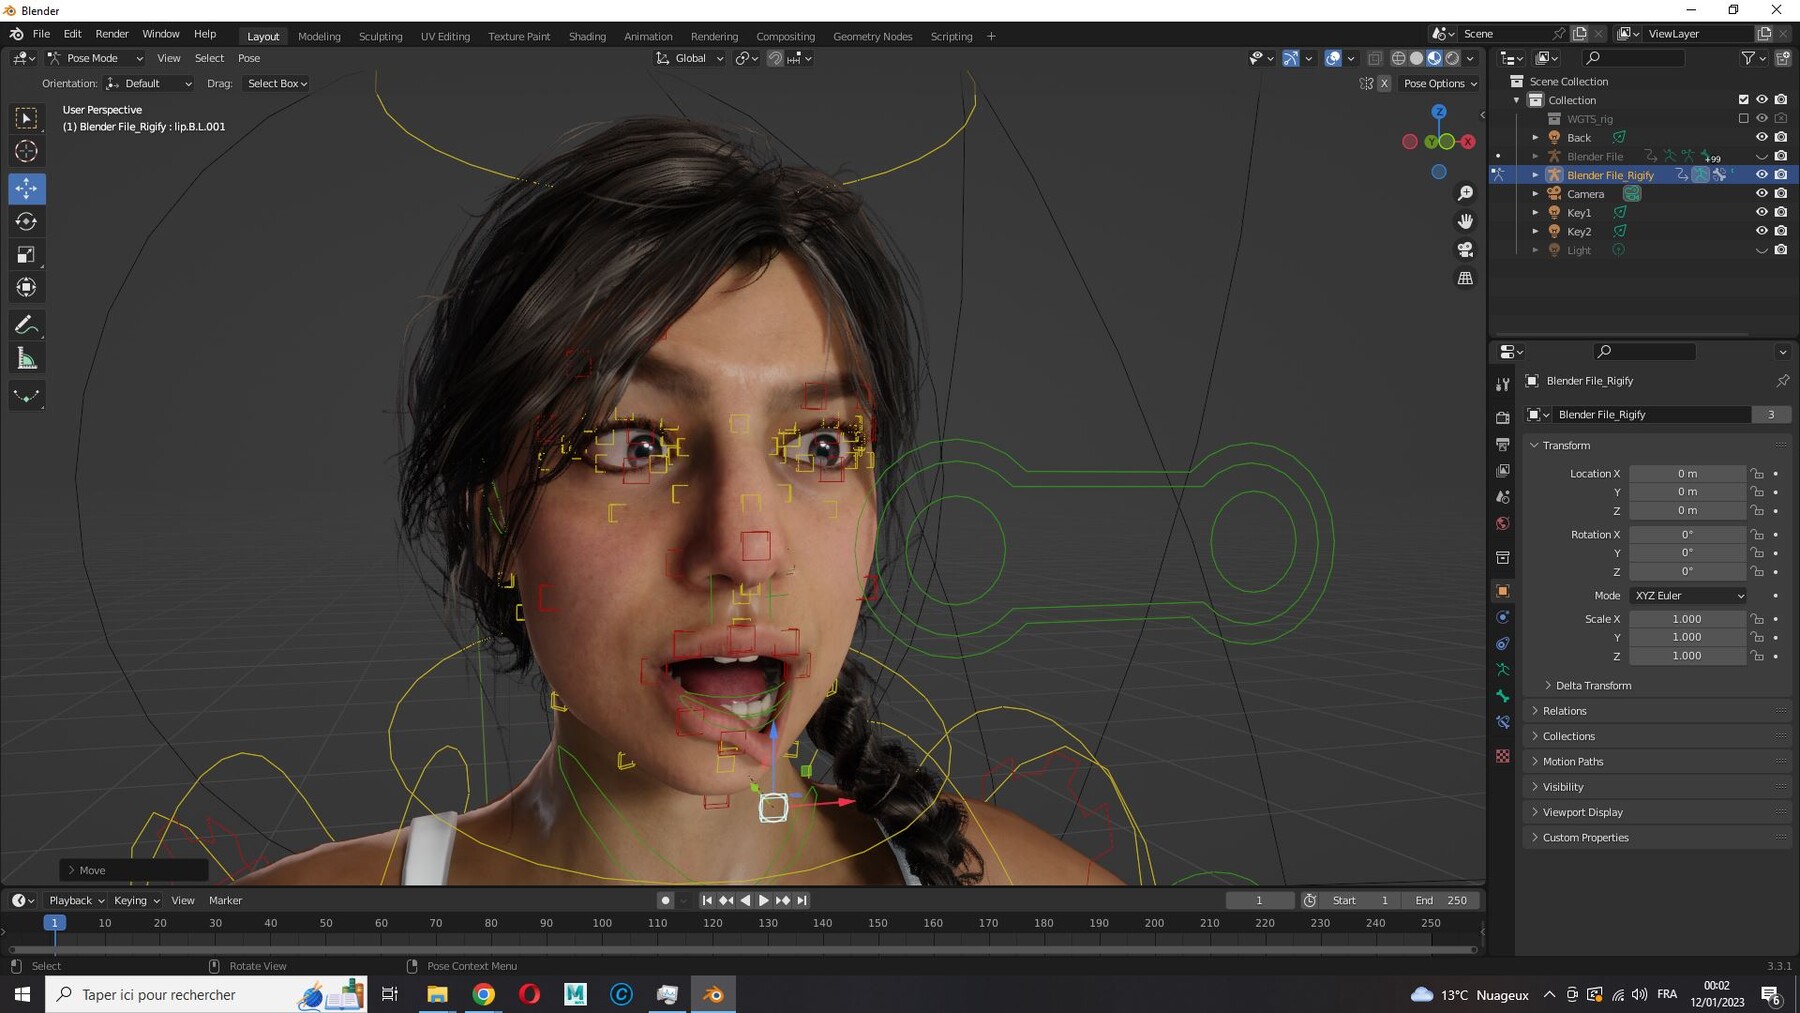Open the Playback popover in timeline

pos(76,901)
